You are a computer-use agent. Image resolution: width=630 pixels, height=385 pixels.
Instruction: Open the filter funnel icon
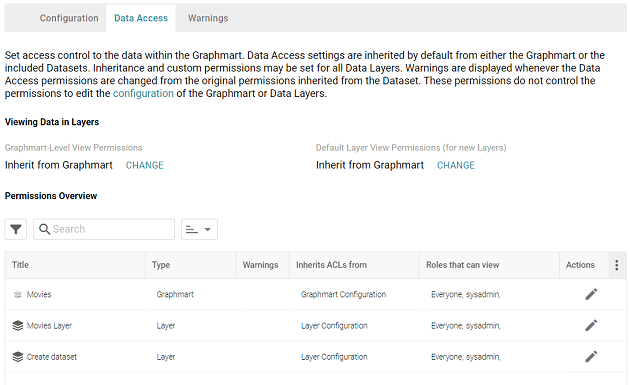[x=16, y=229]
